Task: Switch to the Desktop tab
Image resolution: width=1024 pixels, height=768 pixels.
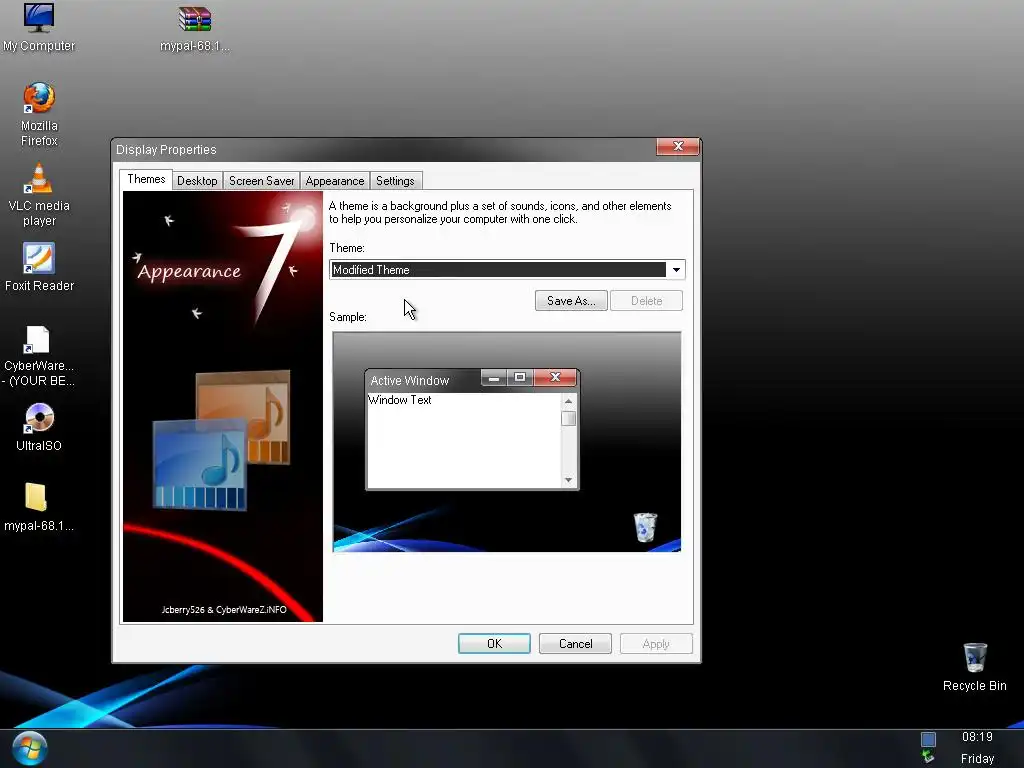Action: pos(197,181)
